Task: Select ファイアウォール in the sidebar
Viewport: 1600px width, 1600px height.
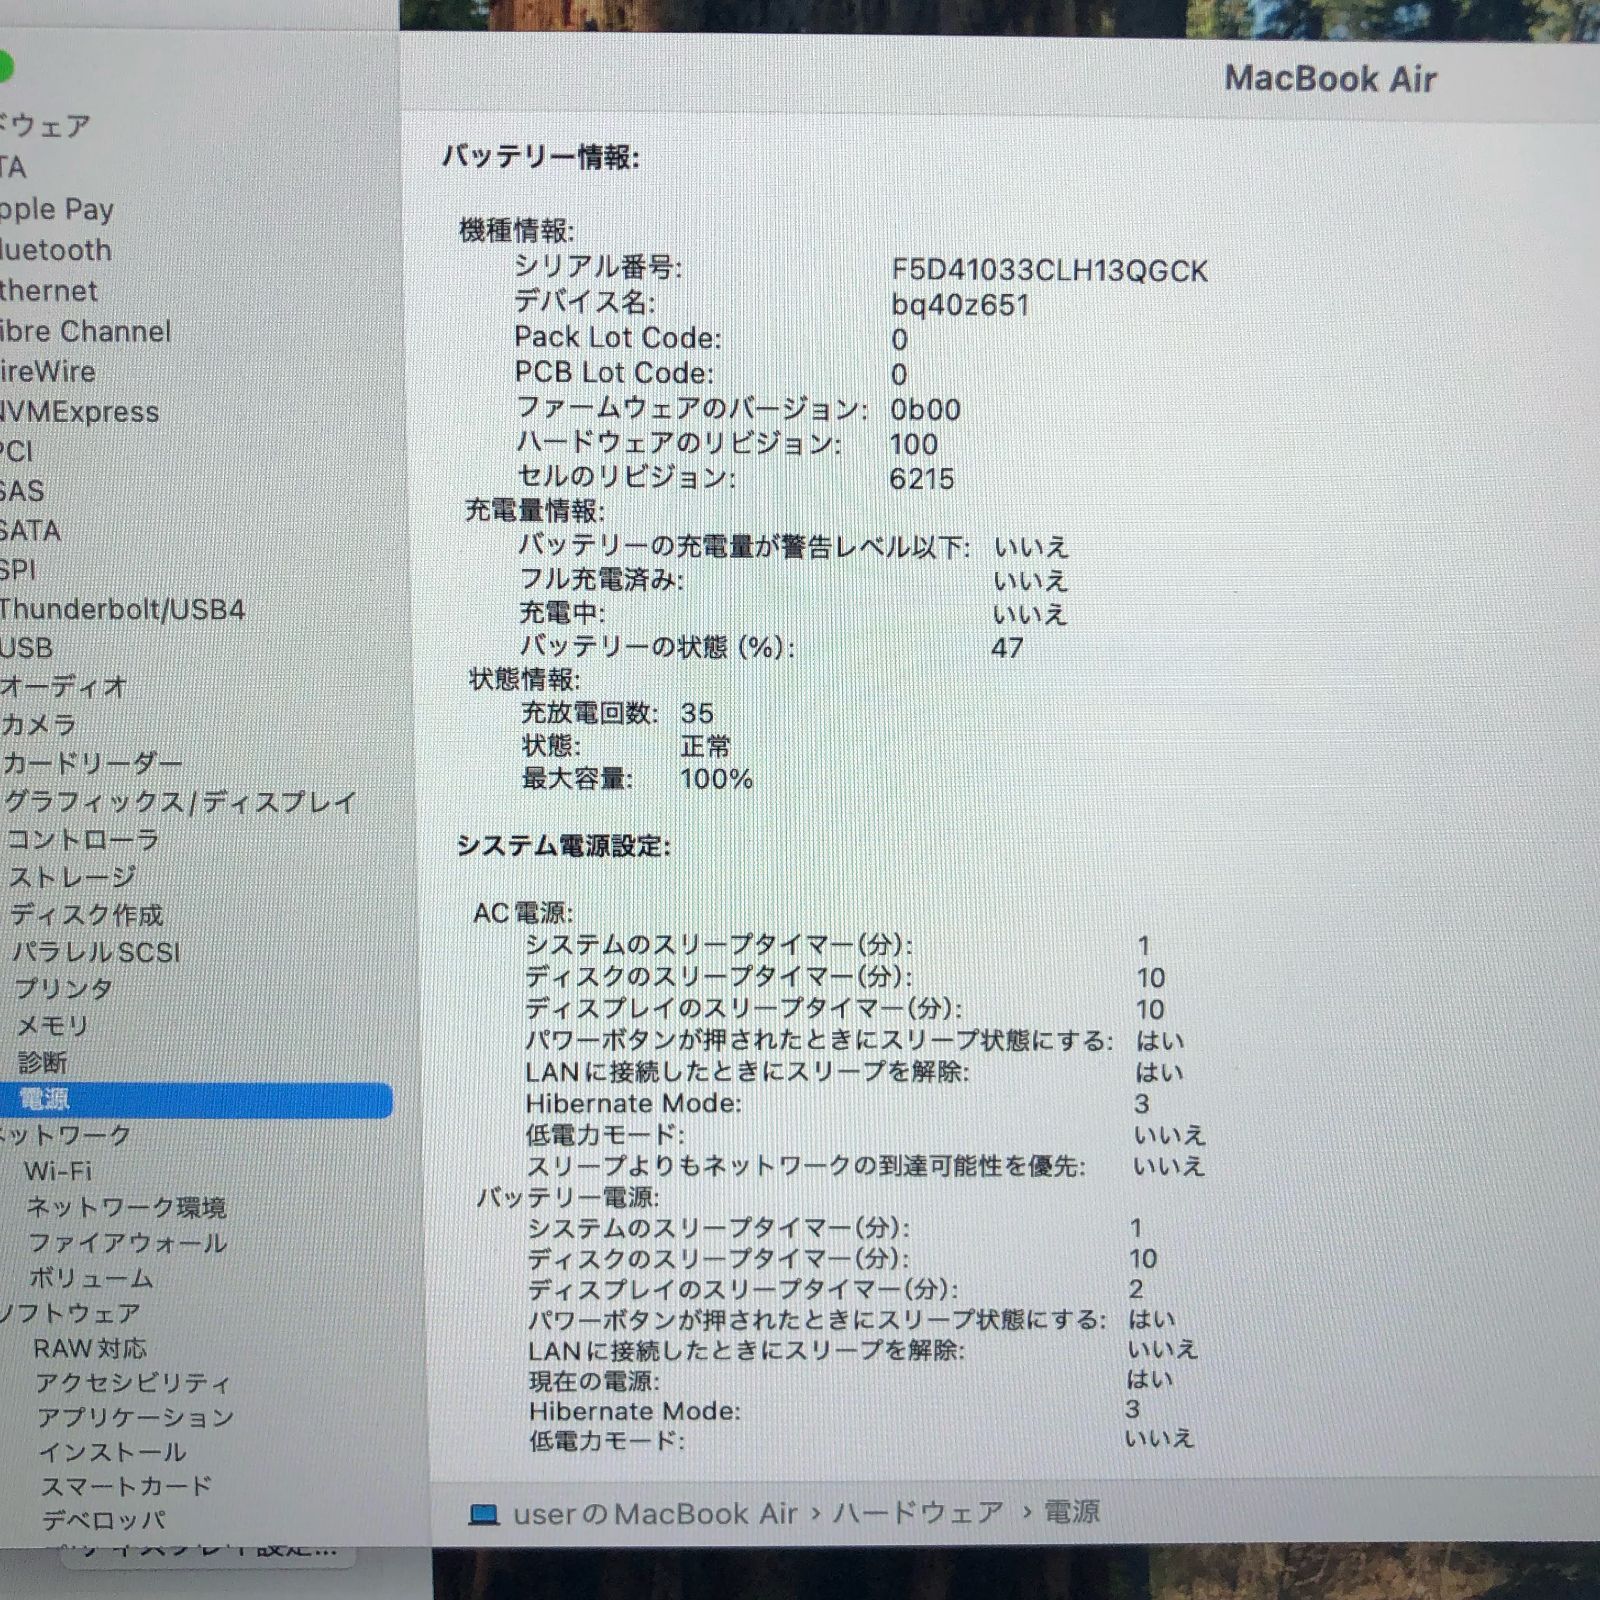Action: point(128,1243)
